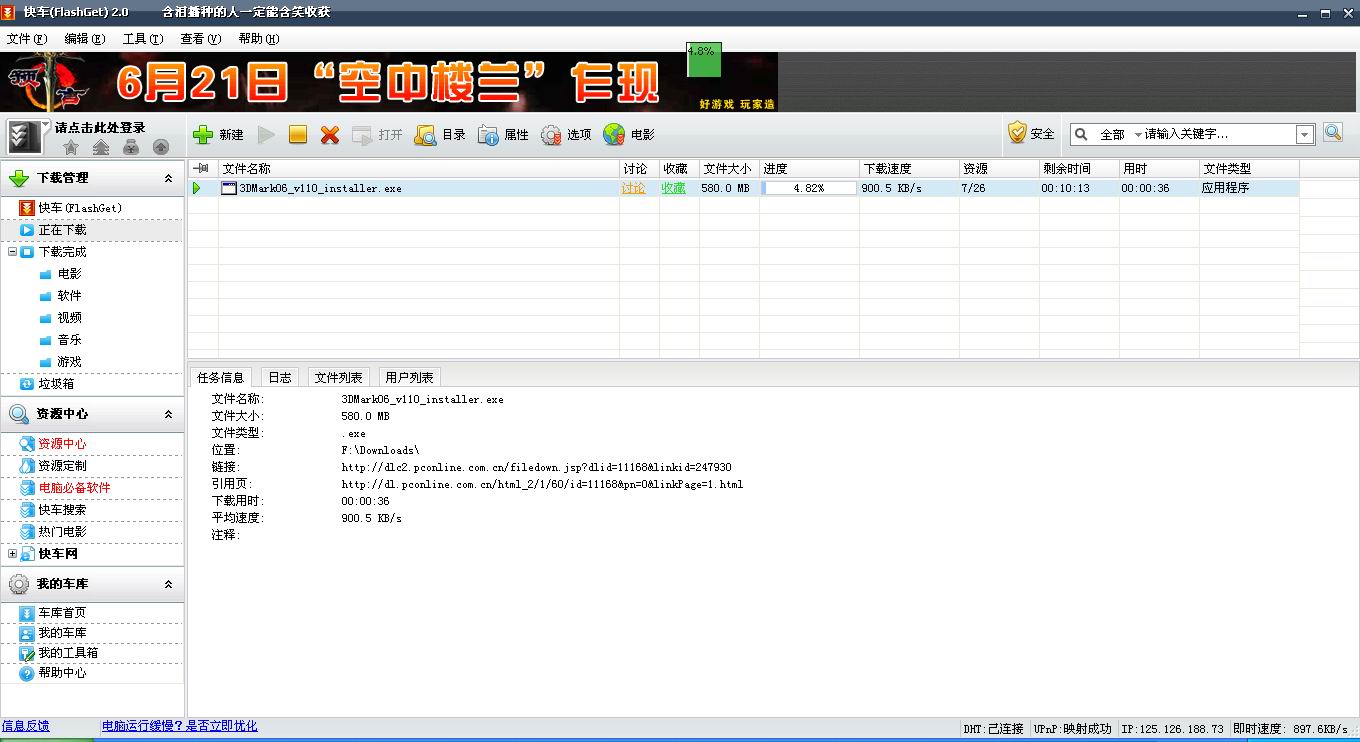Collapse the 资源中心 panel section
The height and width of the screenshot is (742, 1360).
pyautogui.click(x=168, y=414)
